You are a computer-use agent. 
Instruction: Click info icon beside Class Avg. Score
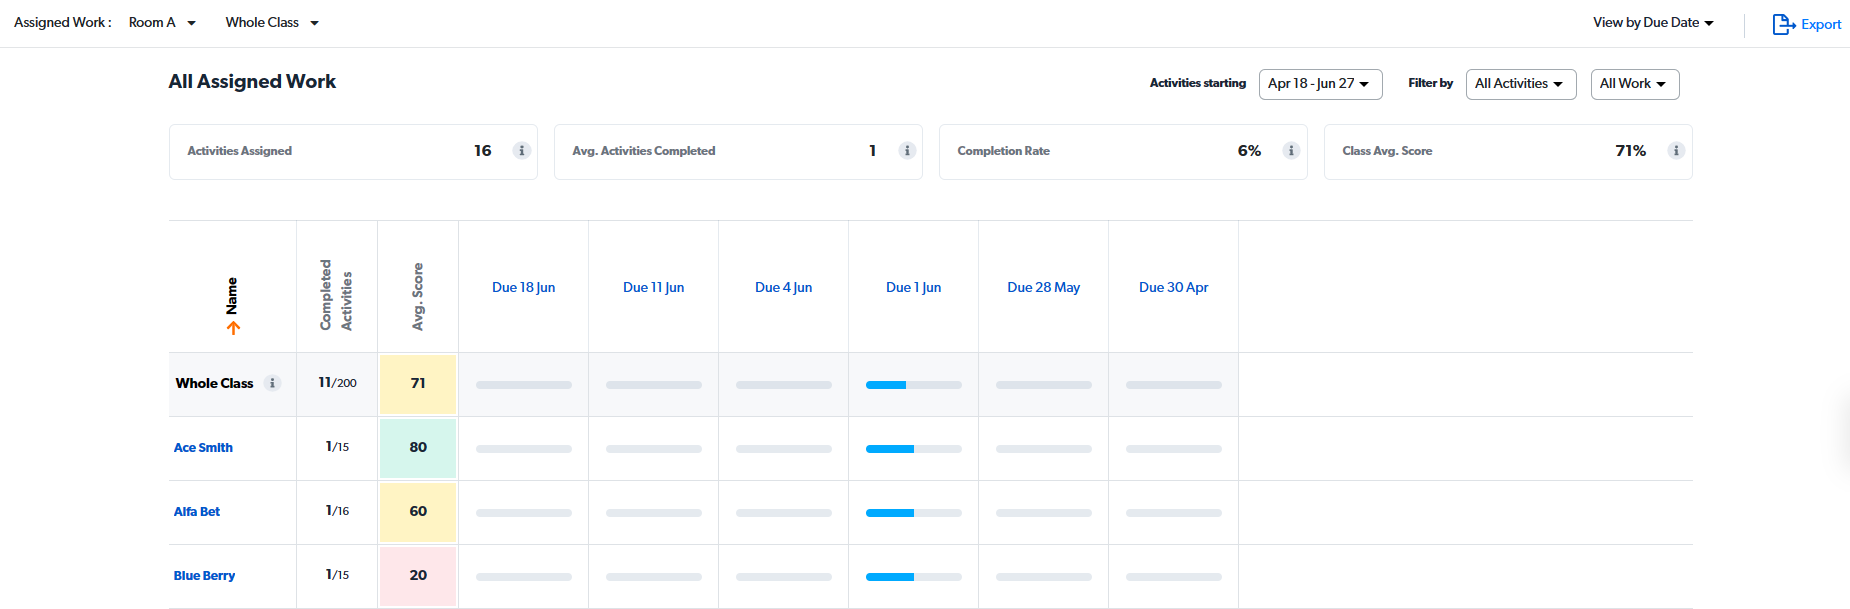click(1676, 151)
